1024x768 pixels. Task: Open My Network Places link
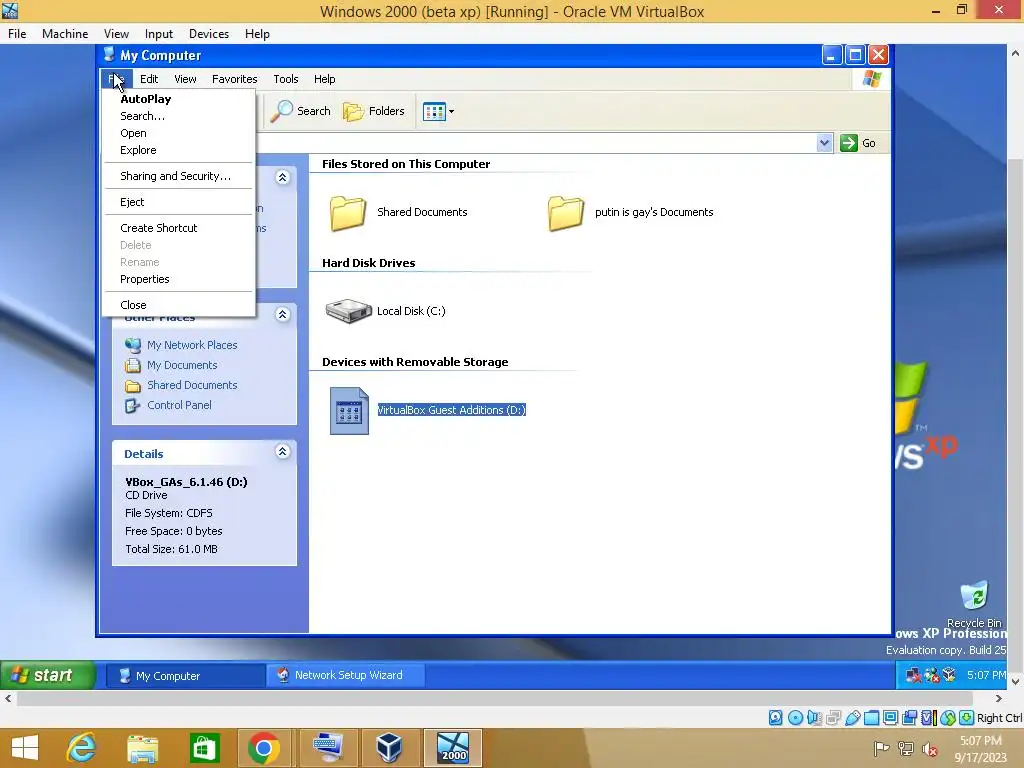click(192, 345)
